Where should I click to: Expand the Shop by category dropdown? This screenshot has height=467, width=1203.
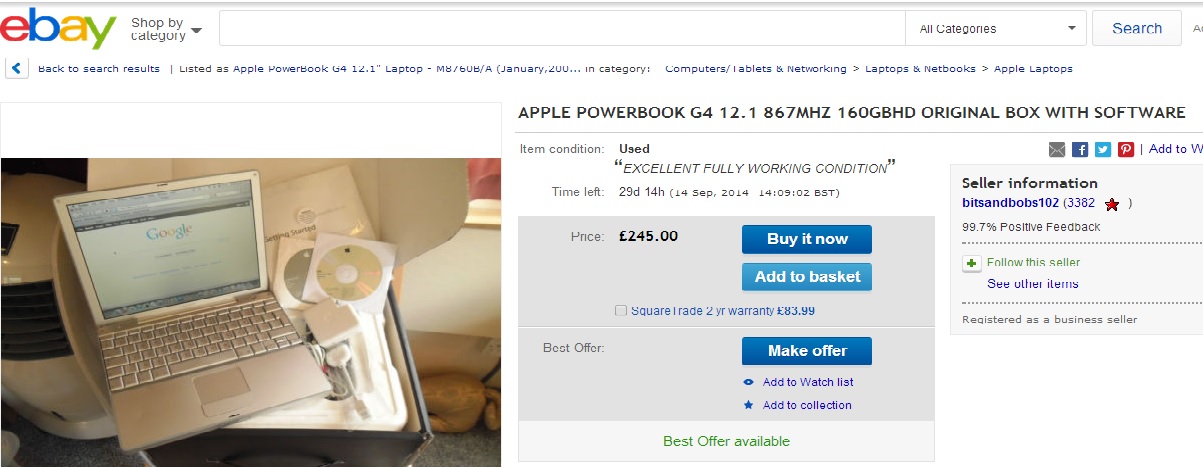166,29
